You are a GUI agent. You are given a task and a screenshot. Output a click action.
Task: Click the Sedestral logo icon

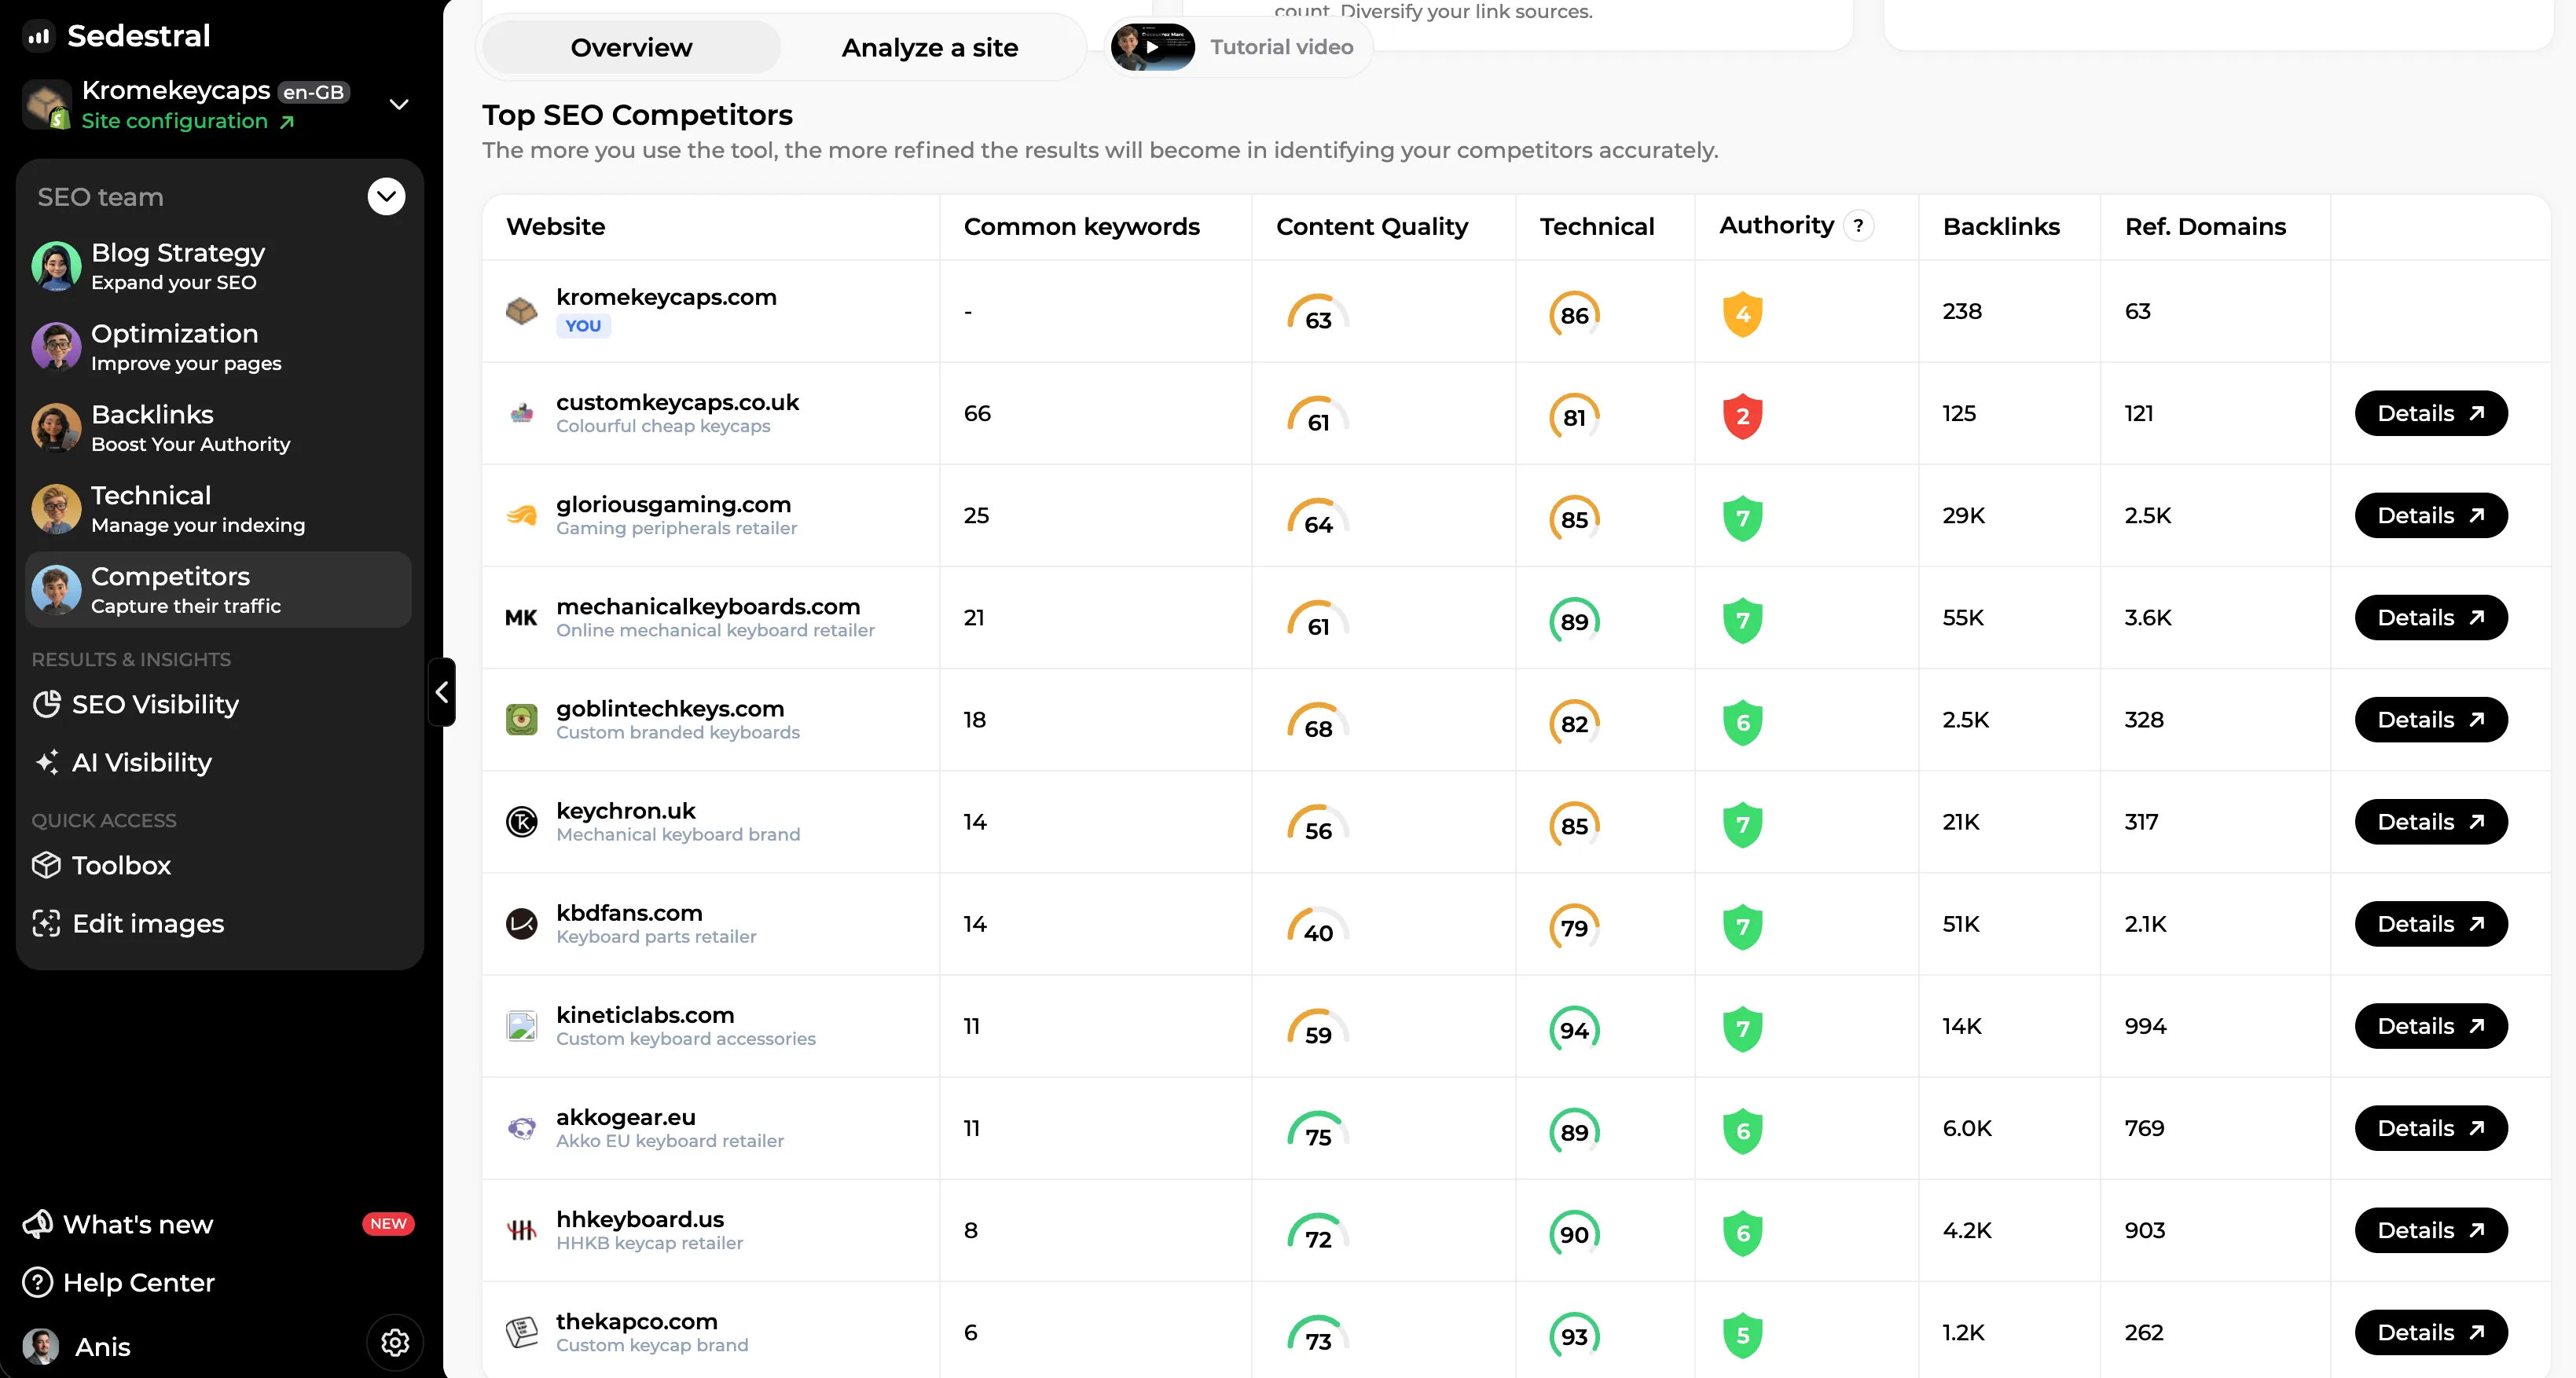(x=39, y=36)
